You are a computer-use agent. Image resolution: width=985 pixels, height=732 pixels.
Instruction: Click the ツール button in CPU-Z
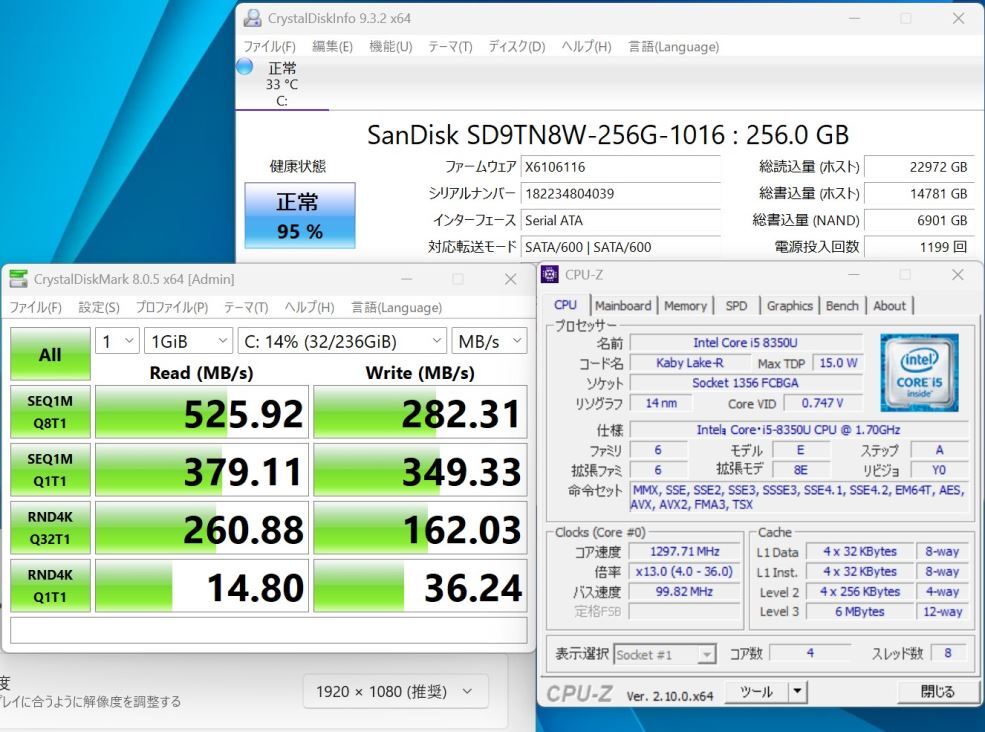pyautogui.click(x=756, y=692)
